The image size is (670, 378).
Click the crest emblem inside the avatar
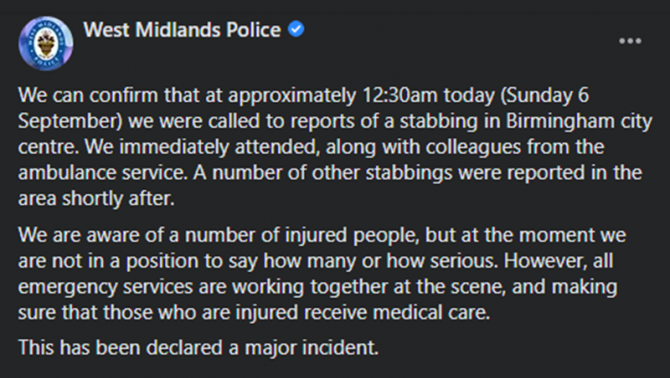[46, 44]
